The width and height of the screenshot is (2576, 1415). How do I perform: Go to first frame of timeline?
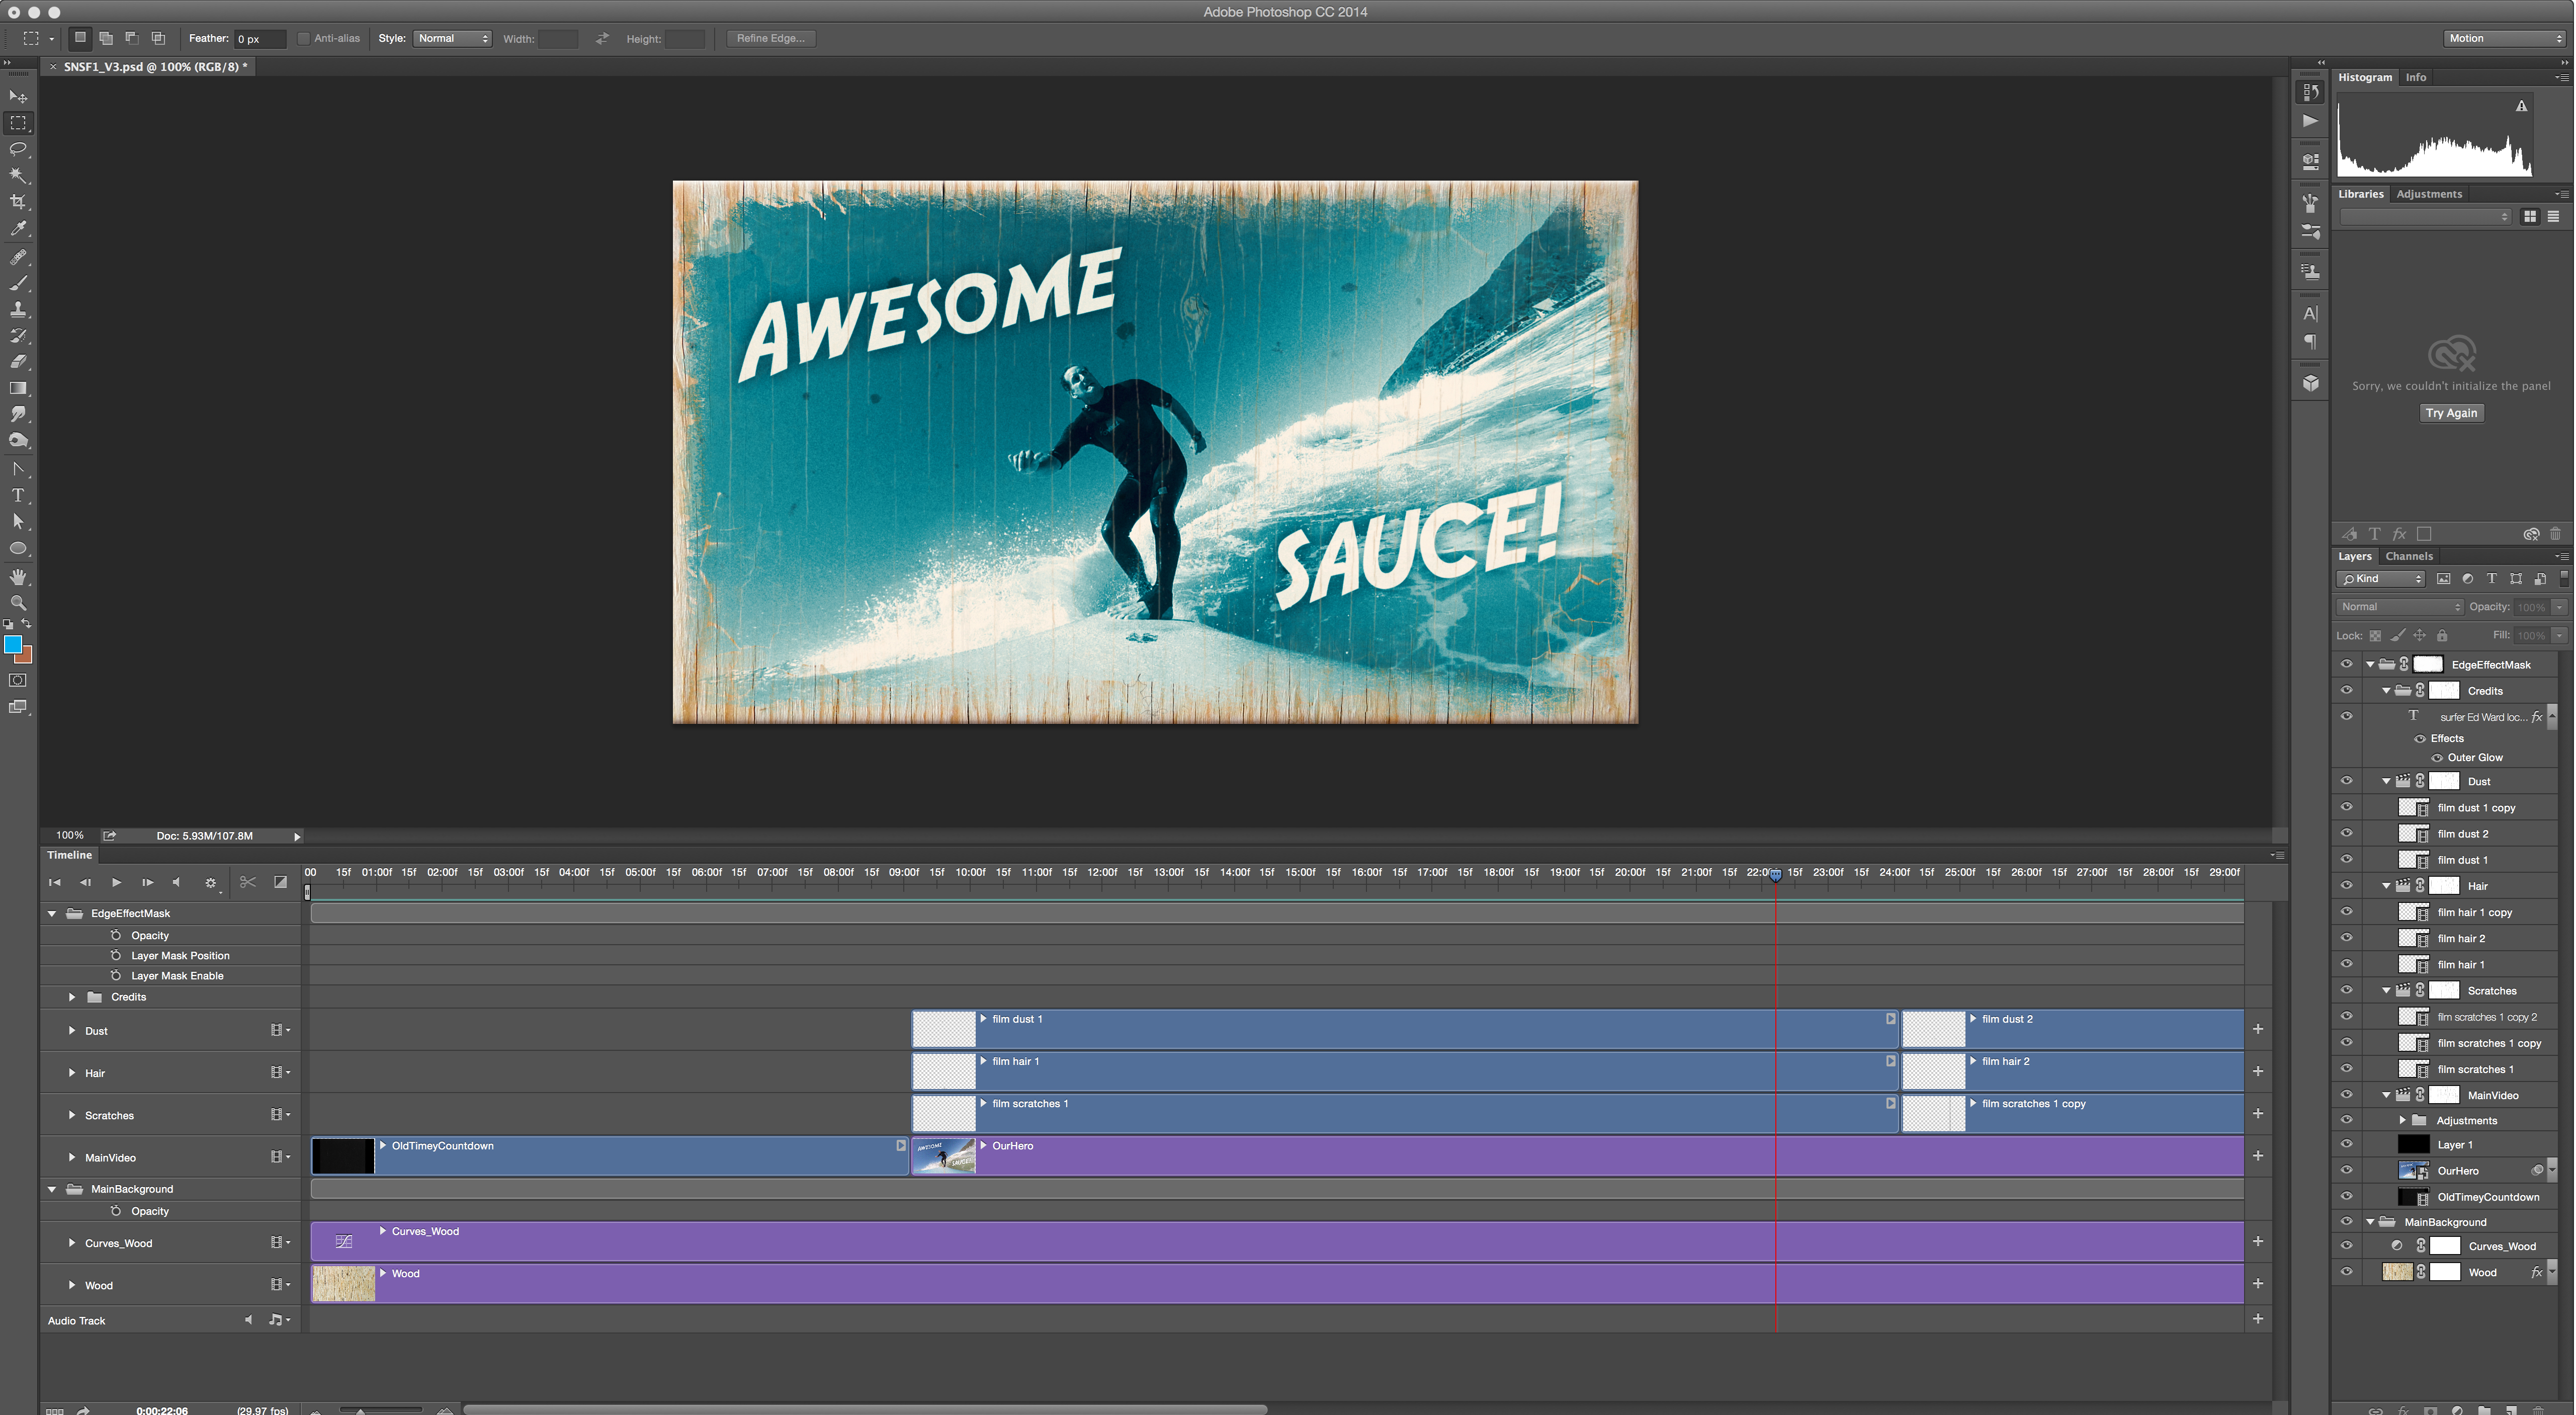(55, 882)
